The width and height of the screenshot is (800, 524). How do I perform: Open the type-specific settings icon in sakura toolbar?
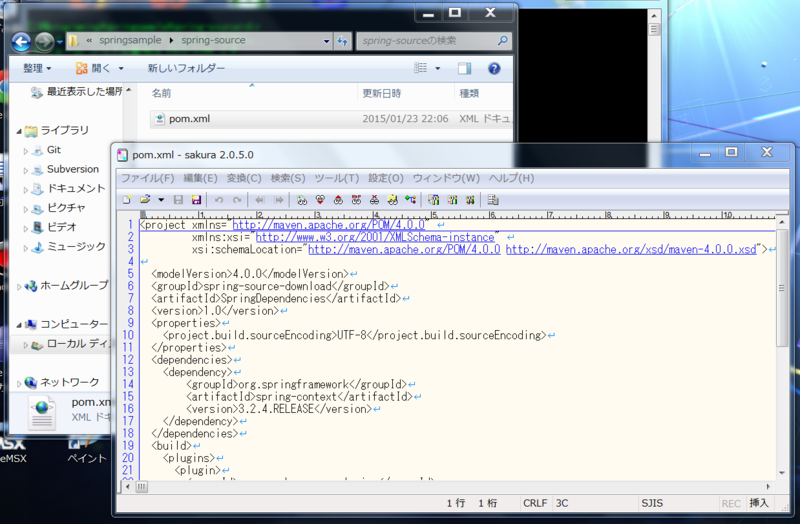(x=452, y=199)
